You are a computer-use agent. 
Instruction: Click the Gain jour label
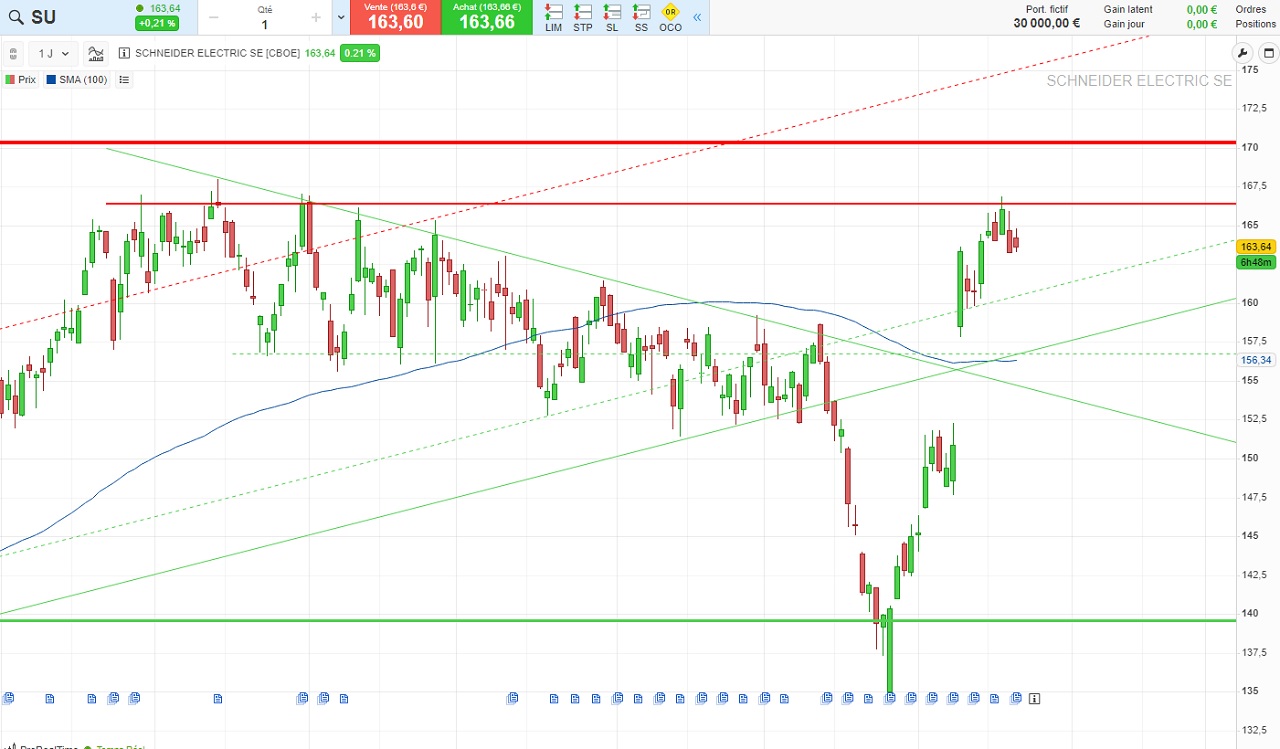tap(1124, 24)
